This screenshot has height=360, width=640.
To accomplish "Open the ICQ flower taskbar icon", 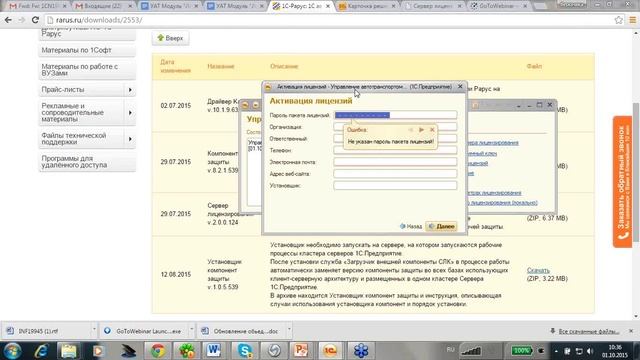I will click(187, 351).
